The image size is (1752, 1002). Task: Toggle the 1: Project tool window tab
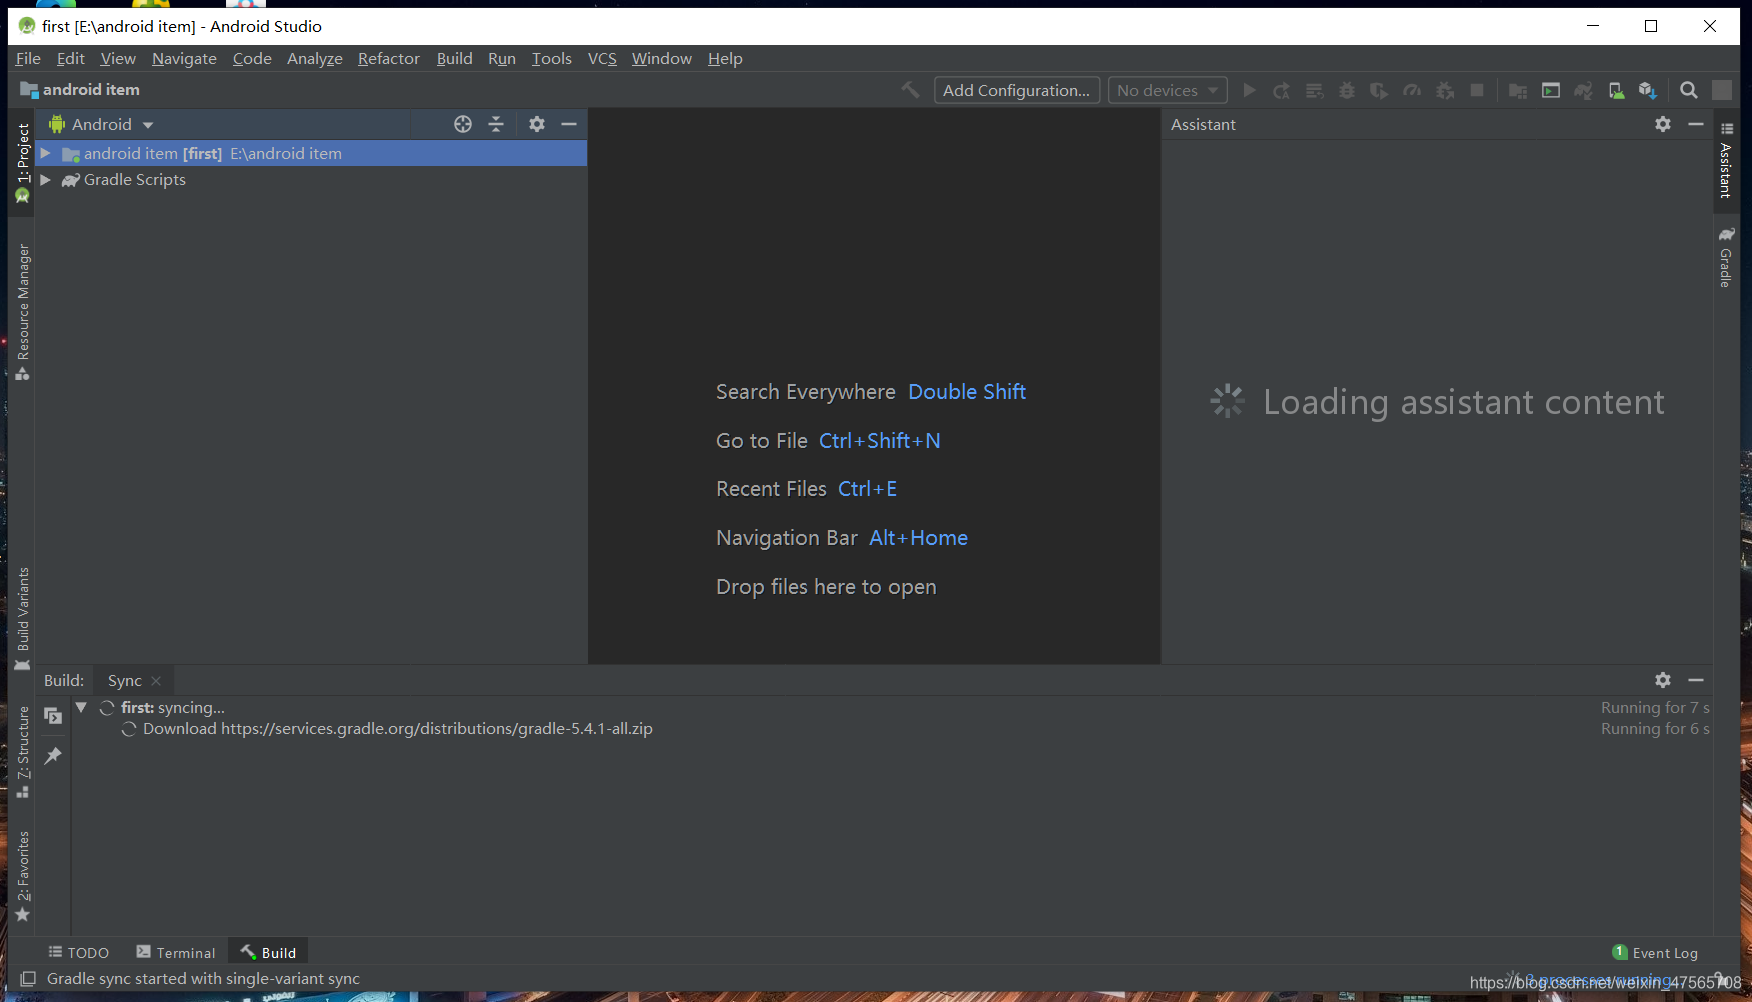pos(22,163)
